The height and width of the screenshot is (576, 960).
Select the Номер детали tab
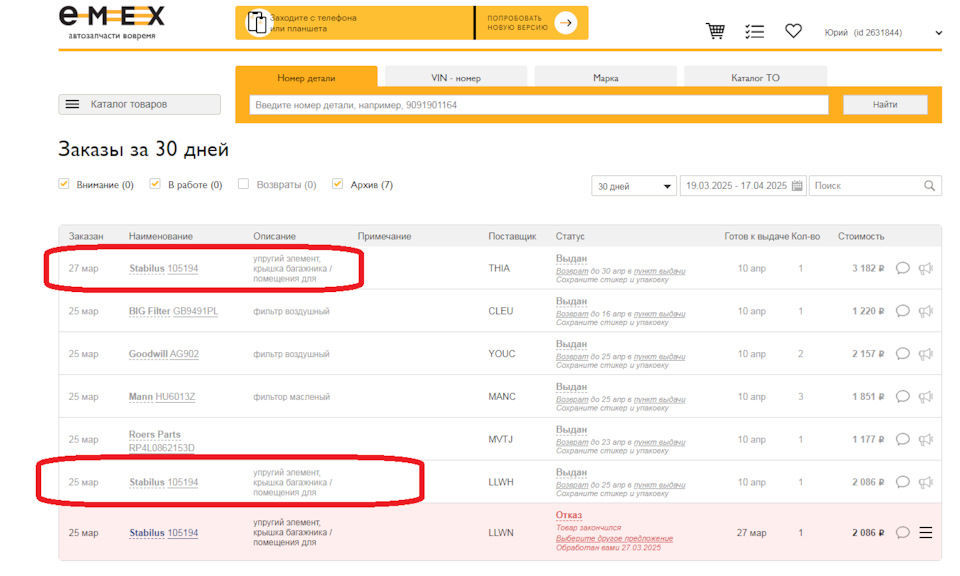(x=306, y=77)
